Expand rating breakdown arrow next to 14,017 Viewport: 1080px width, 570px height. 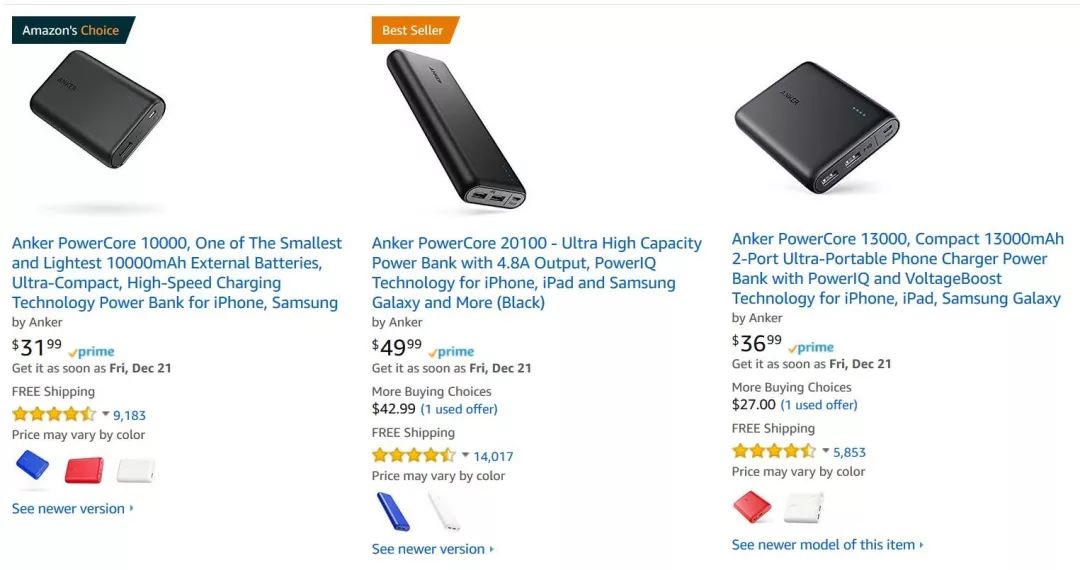[x=465, y=455]
